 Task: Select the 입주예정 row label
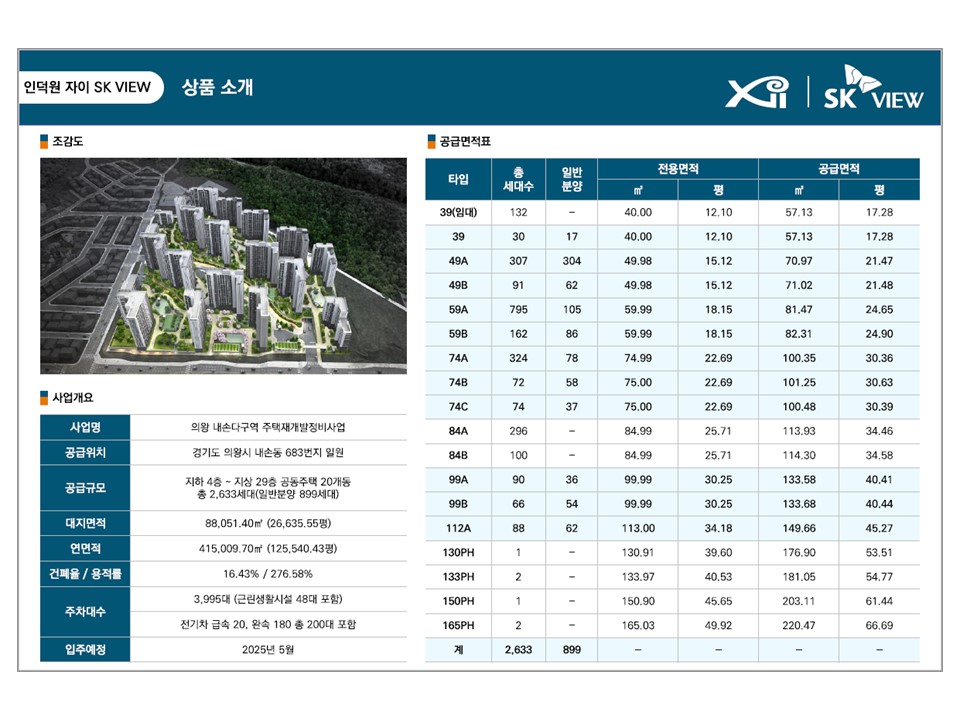coord(85,650)
